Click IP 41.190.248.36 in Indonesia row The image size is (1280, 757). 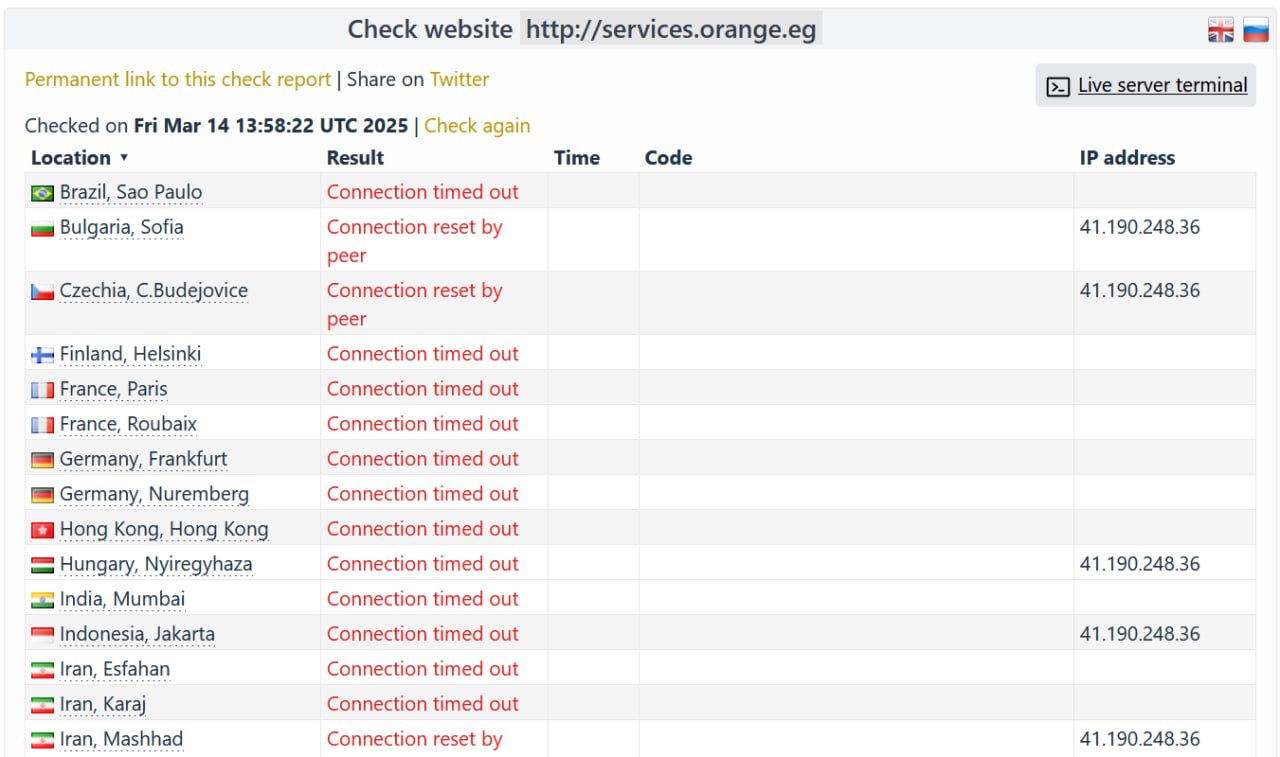tap(1140, 634)
